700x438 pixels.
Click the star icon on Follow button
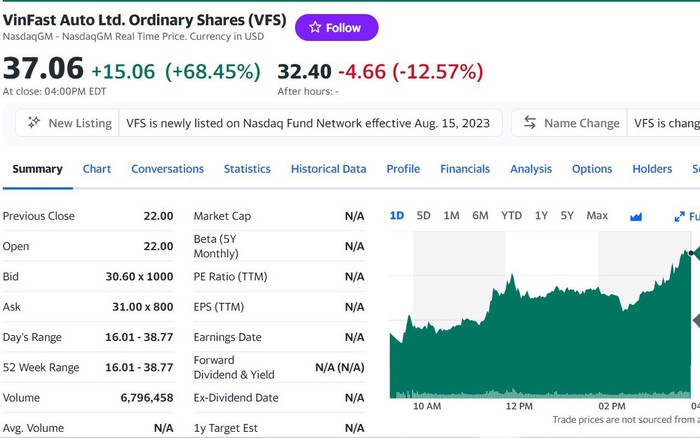coord(315,27)
